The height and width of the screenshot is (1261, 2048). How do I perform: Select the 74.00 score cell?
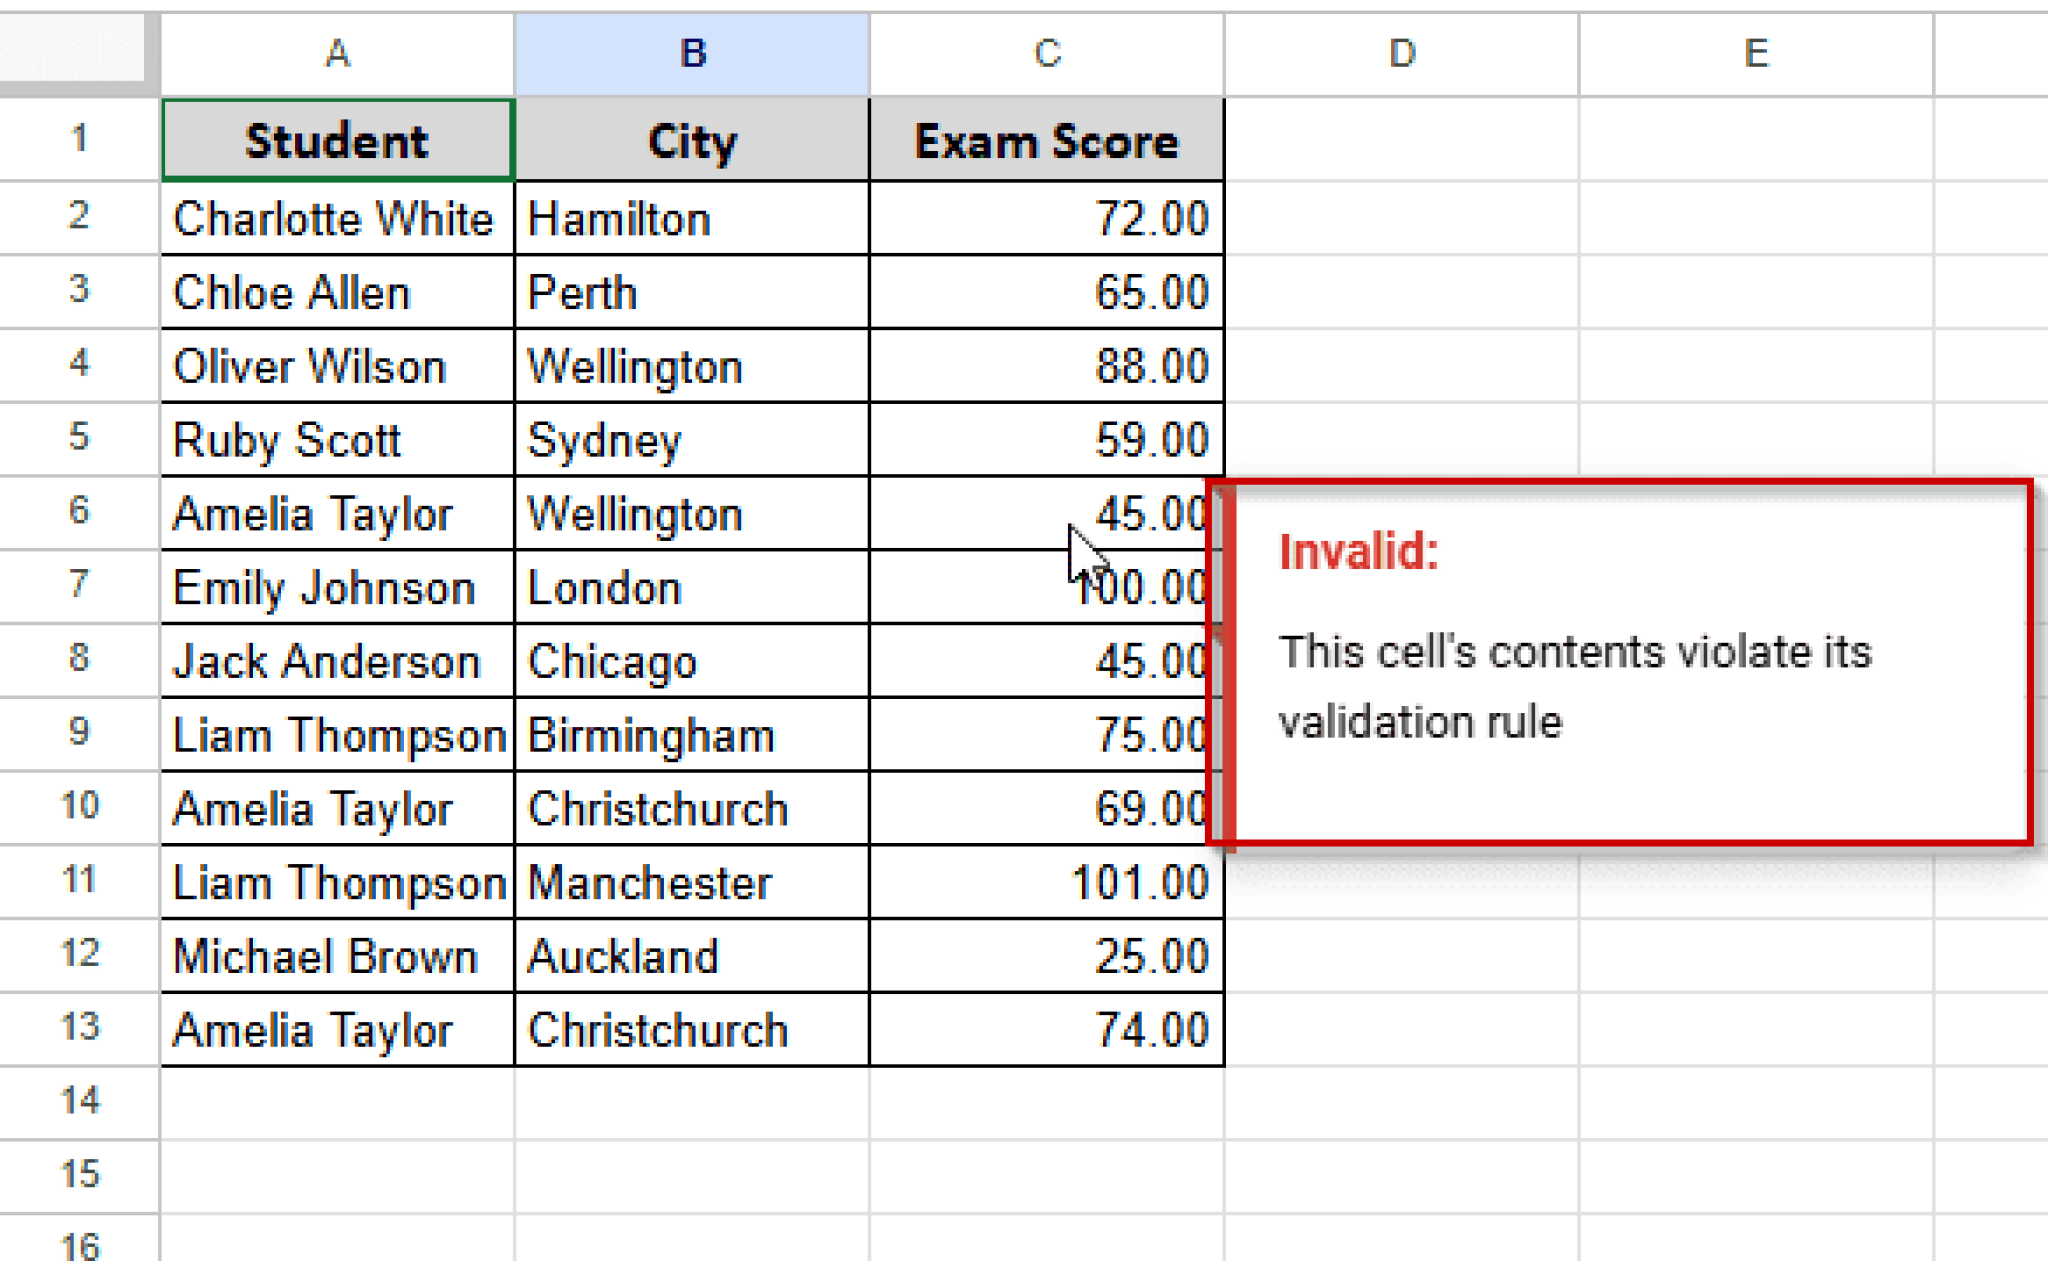1046,1030
